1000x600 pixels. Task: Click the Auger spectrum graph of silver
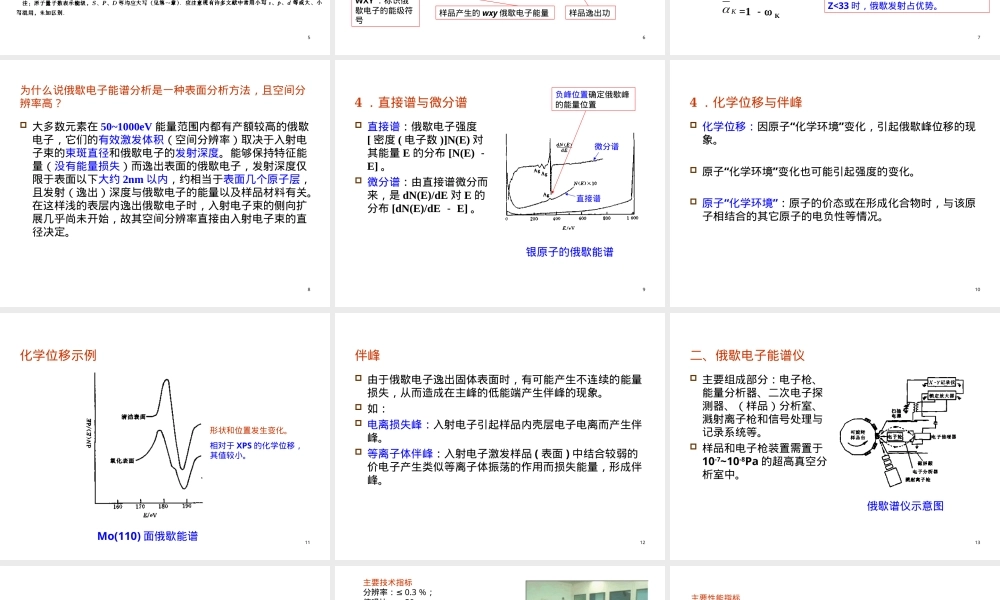571,182
